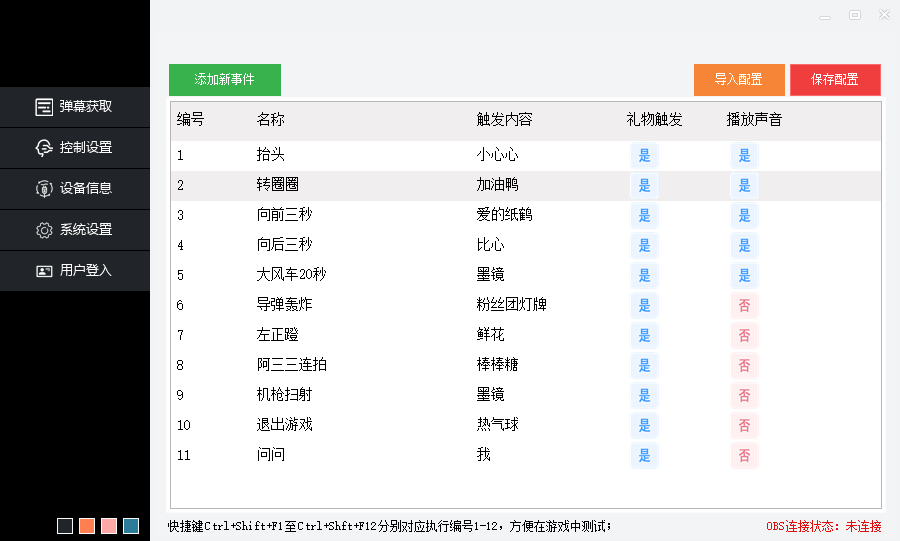Click the 控制设置 headset icon
Screen dimensions: 900x541
[x=44, y=148]
